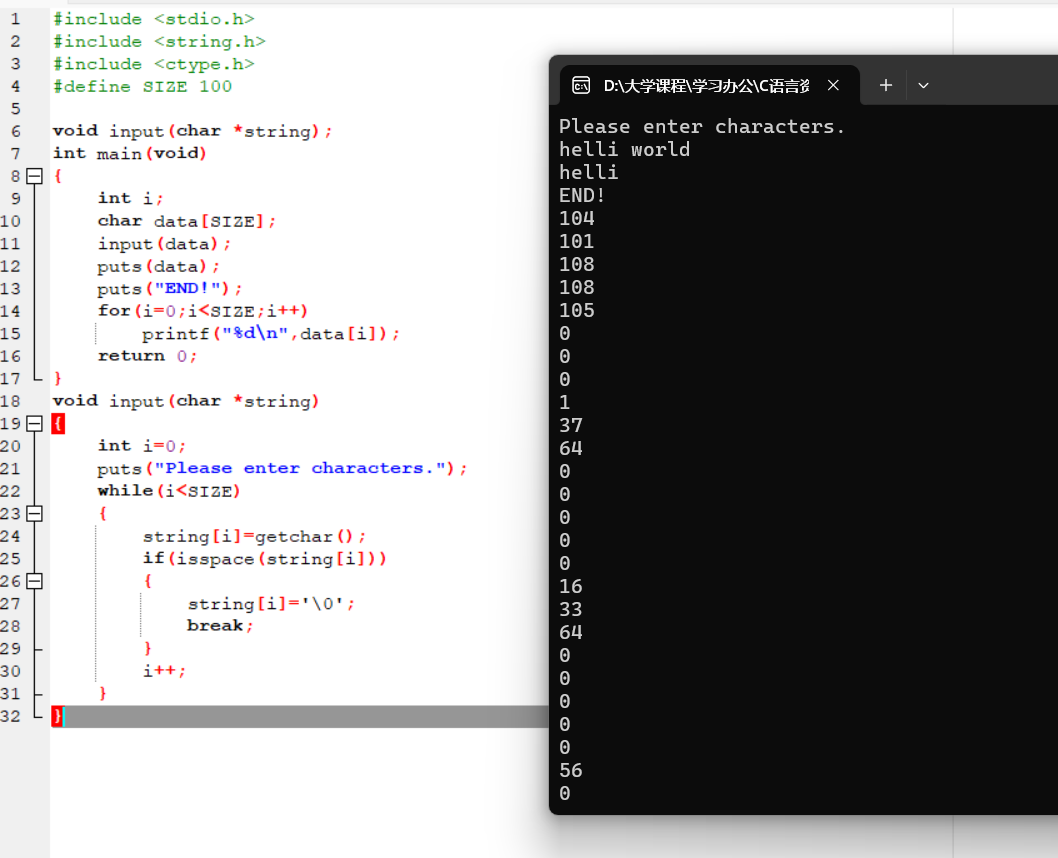The height and width of the screenshot is (858, 1058).
Task: Click the console icon in terminal tab
Action: (581, 86)
